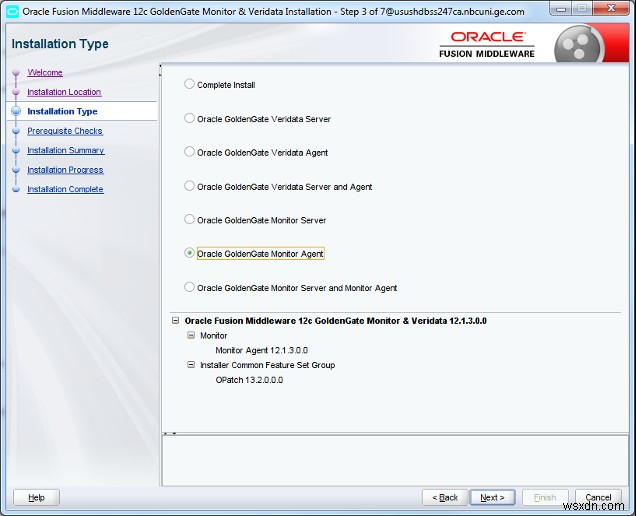Click the installer window title bar icon
Screen dimensions: 636x516
pyautogui.click(x=13, y=11)
